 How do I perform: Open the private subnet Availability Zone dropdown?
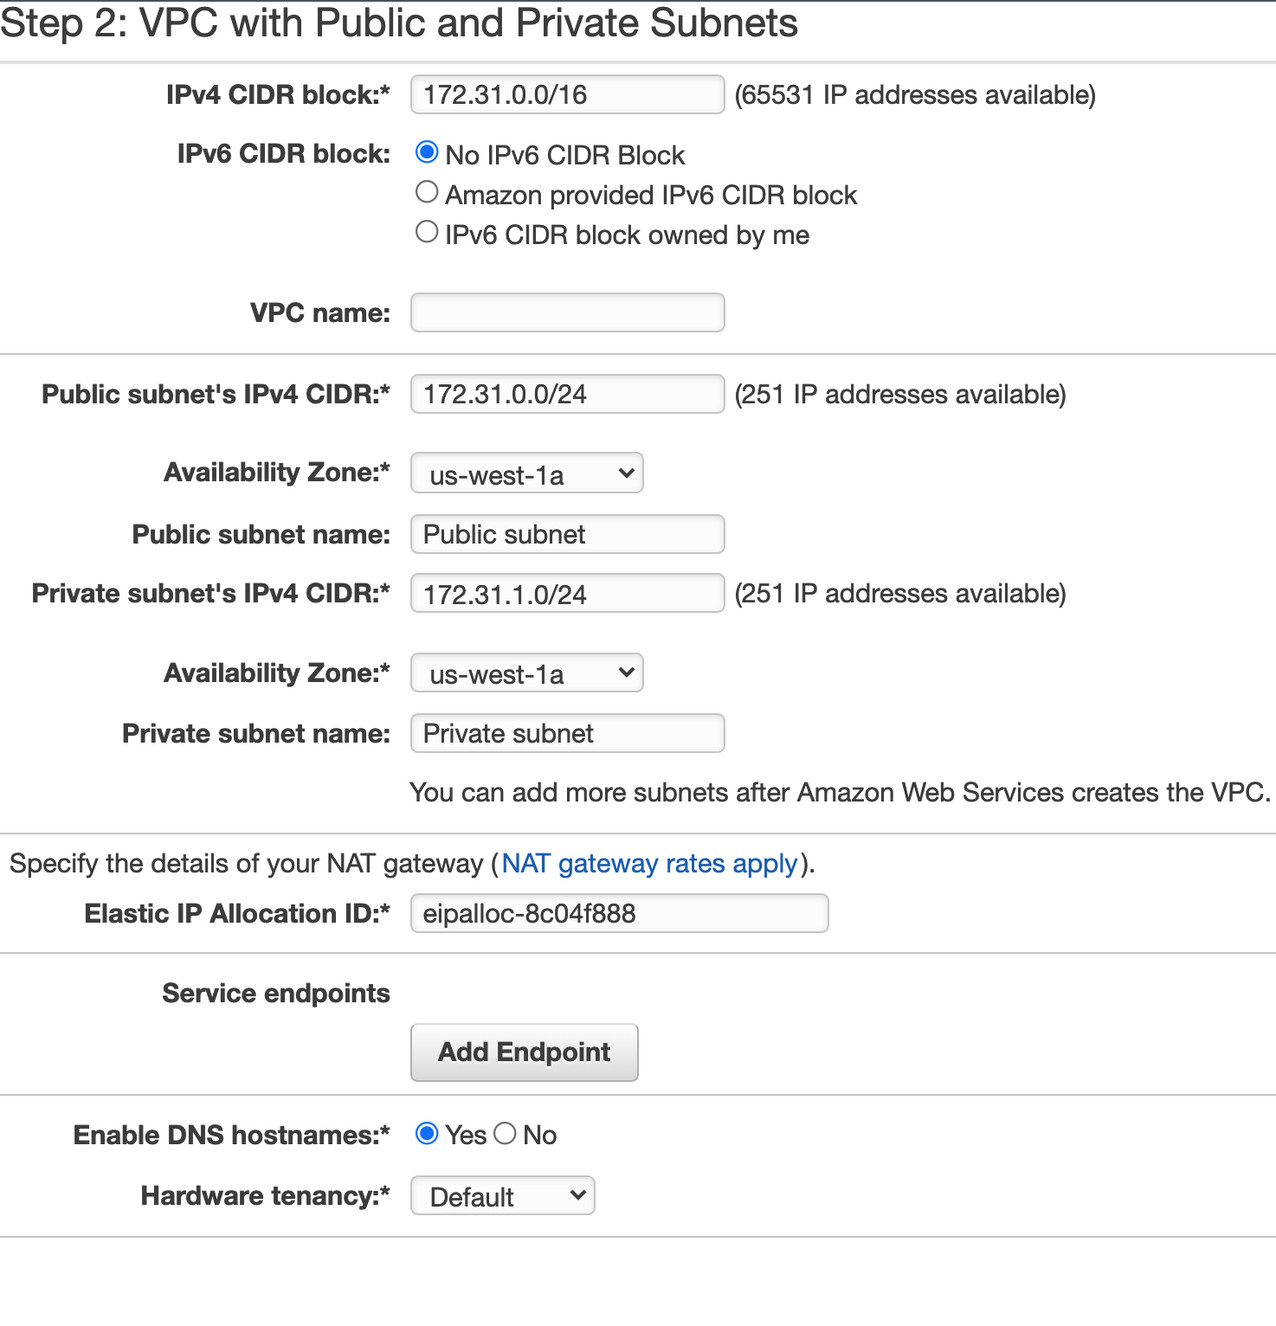(x=526, y=673)
